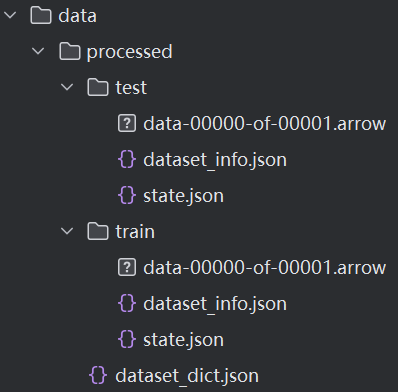Click the train folder icon
The width and height of the screenshot is (398, 392).
click(x=98, y=231)
